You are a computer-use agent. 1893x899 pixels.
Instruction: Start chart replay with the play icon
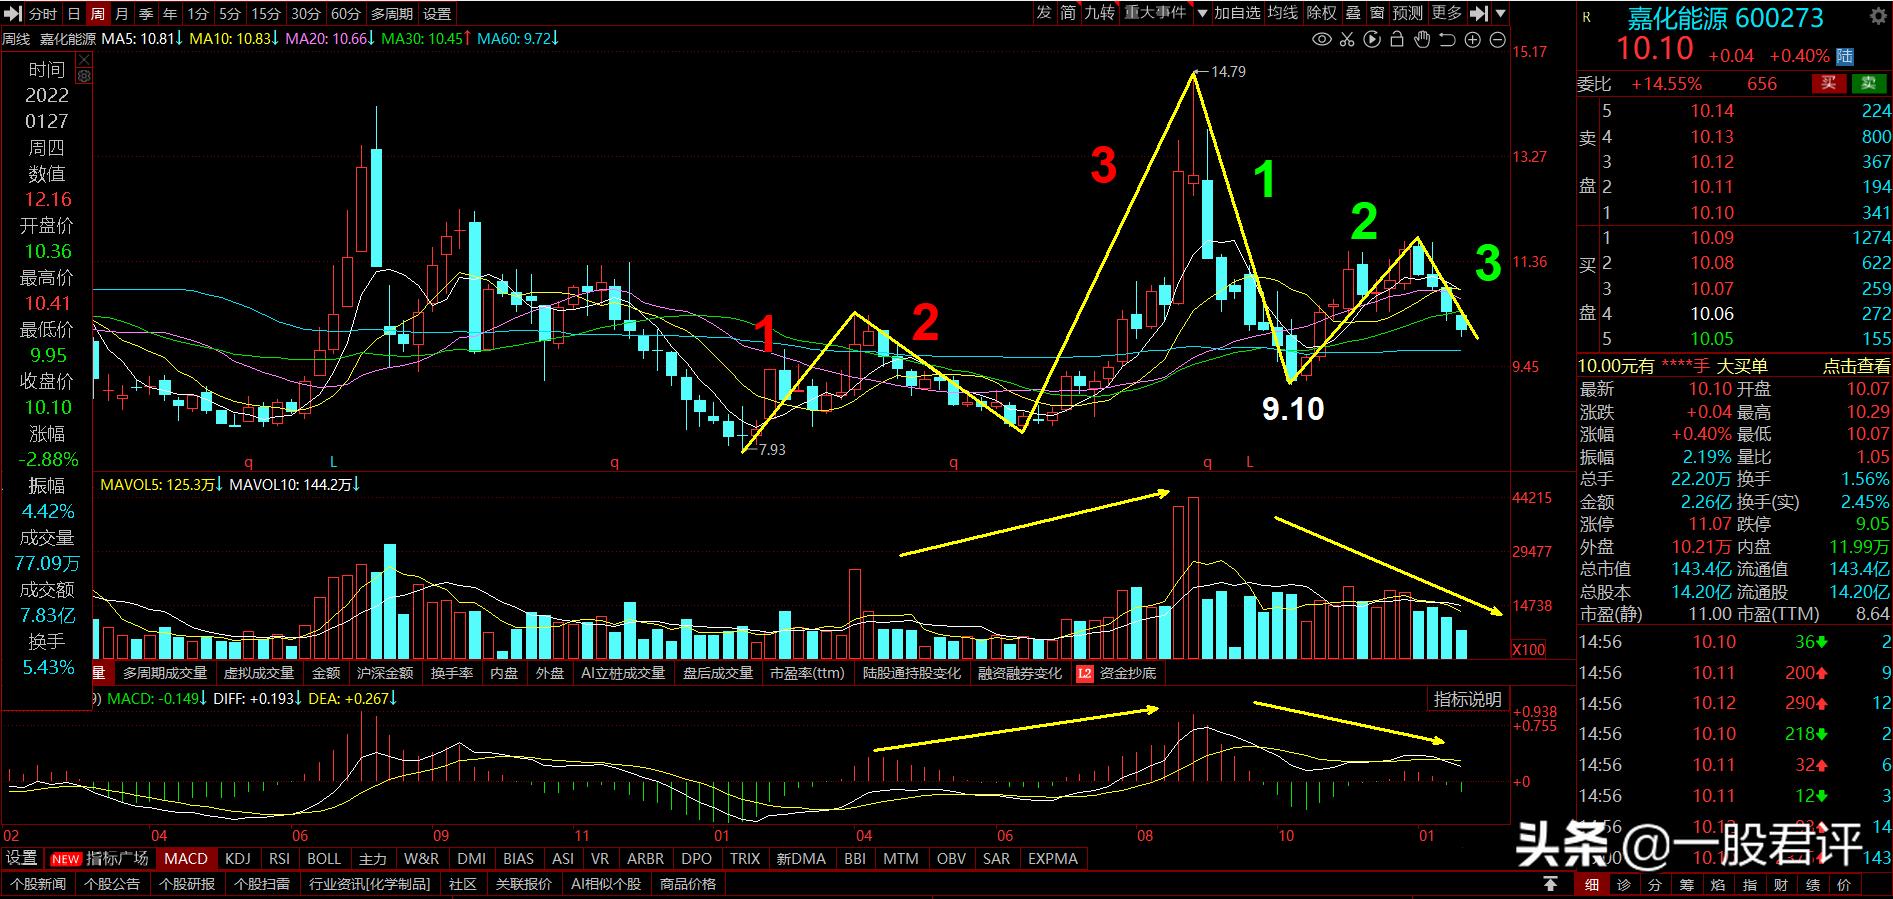point(1372,40)
